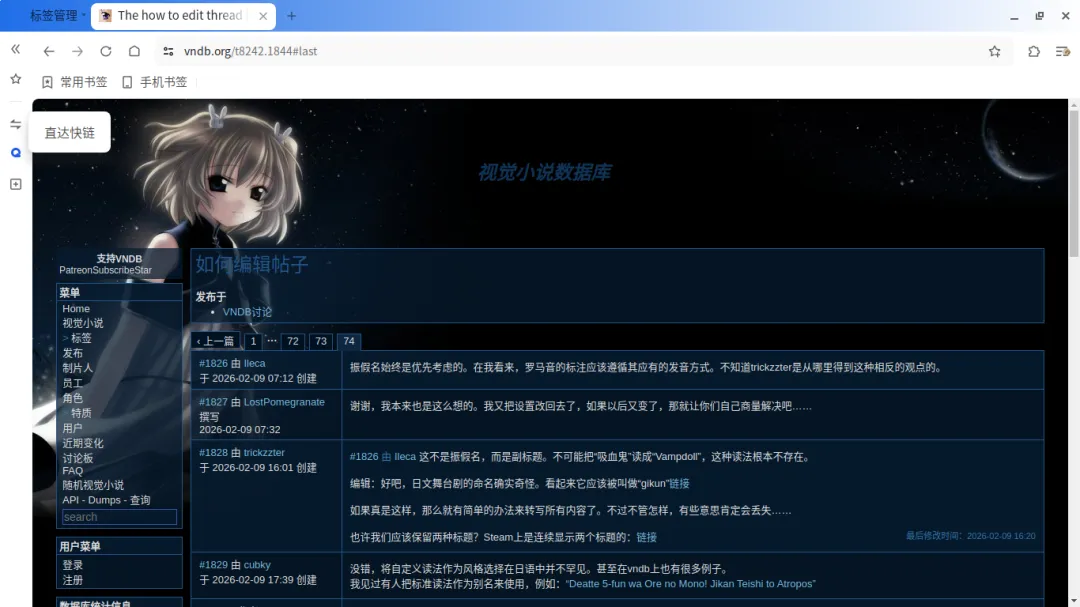This screenshot has height=607, width=1080.
Task: Click the sidebar switch arrows icon
Action: click(x=16, y=125)
